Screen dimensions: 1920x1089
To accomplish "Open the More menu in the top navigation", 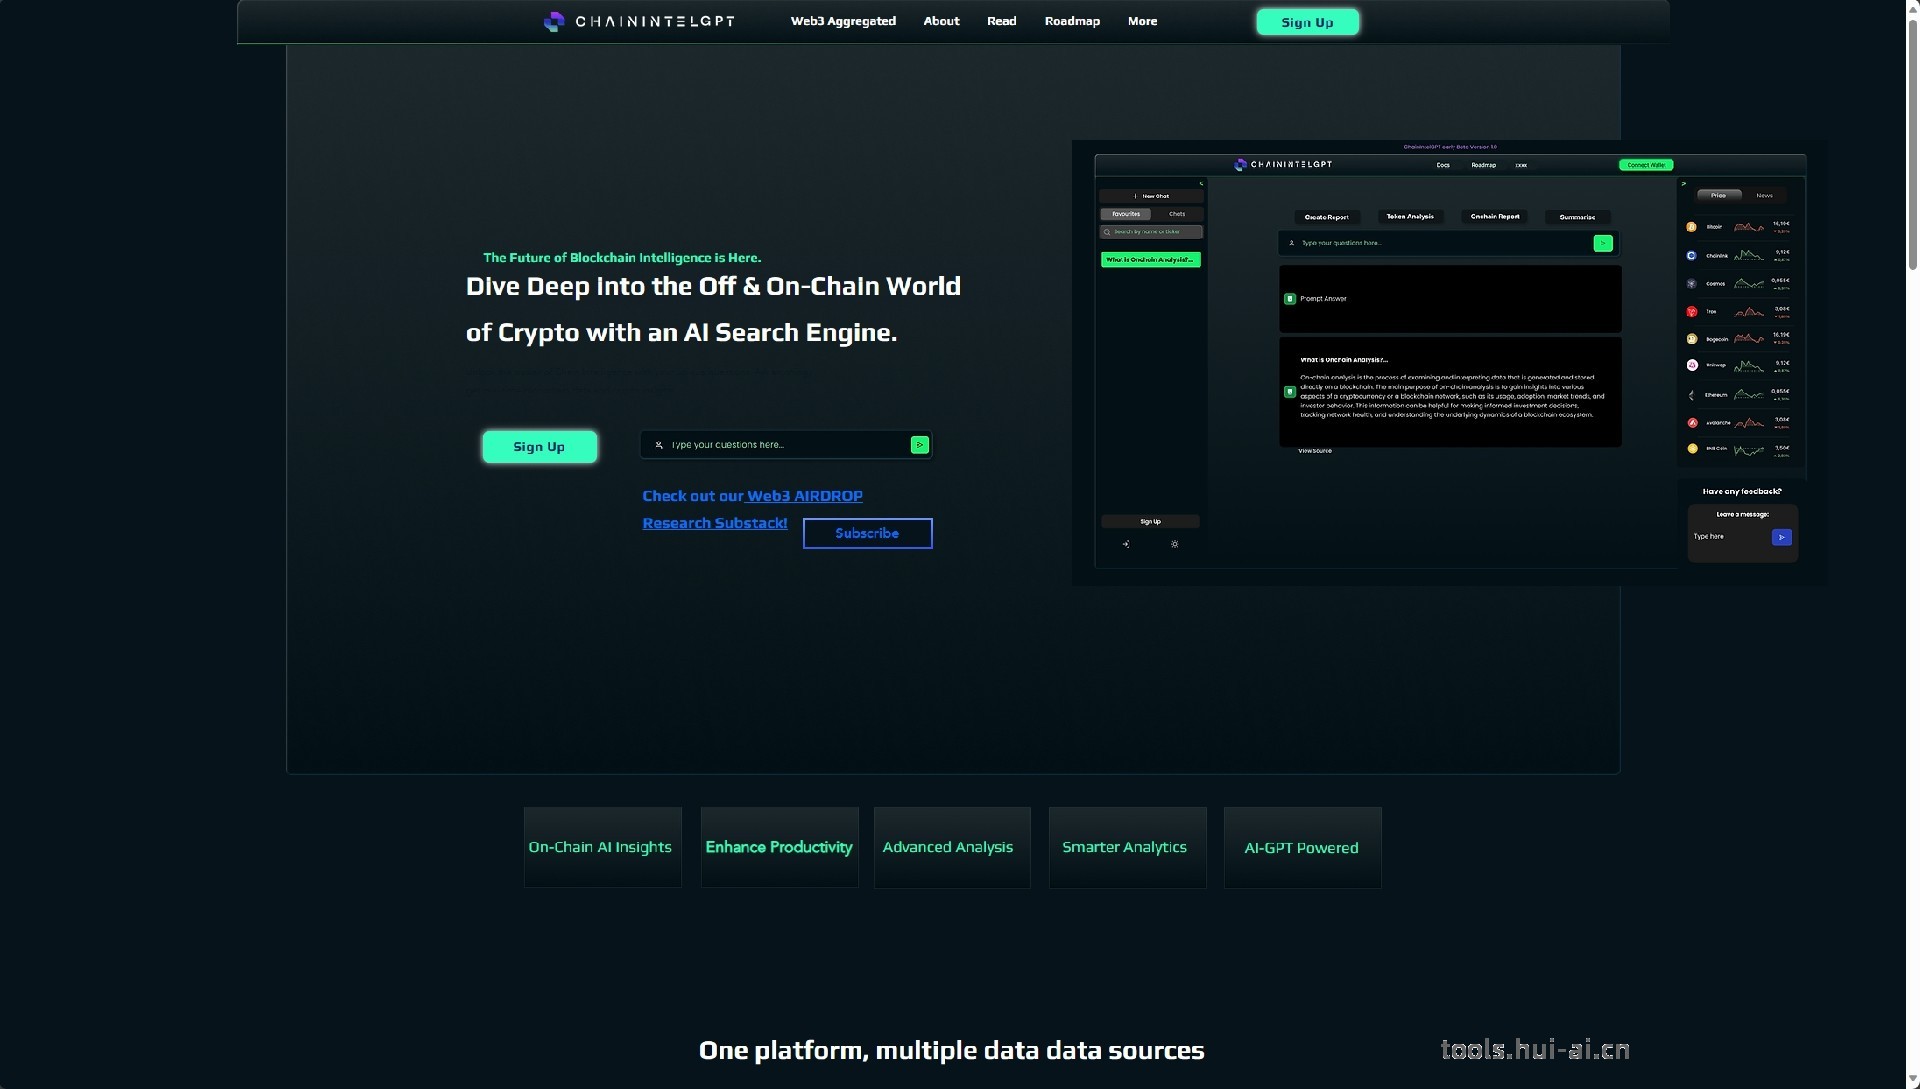I will tap(1142, 21).
